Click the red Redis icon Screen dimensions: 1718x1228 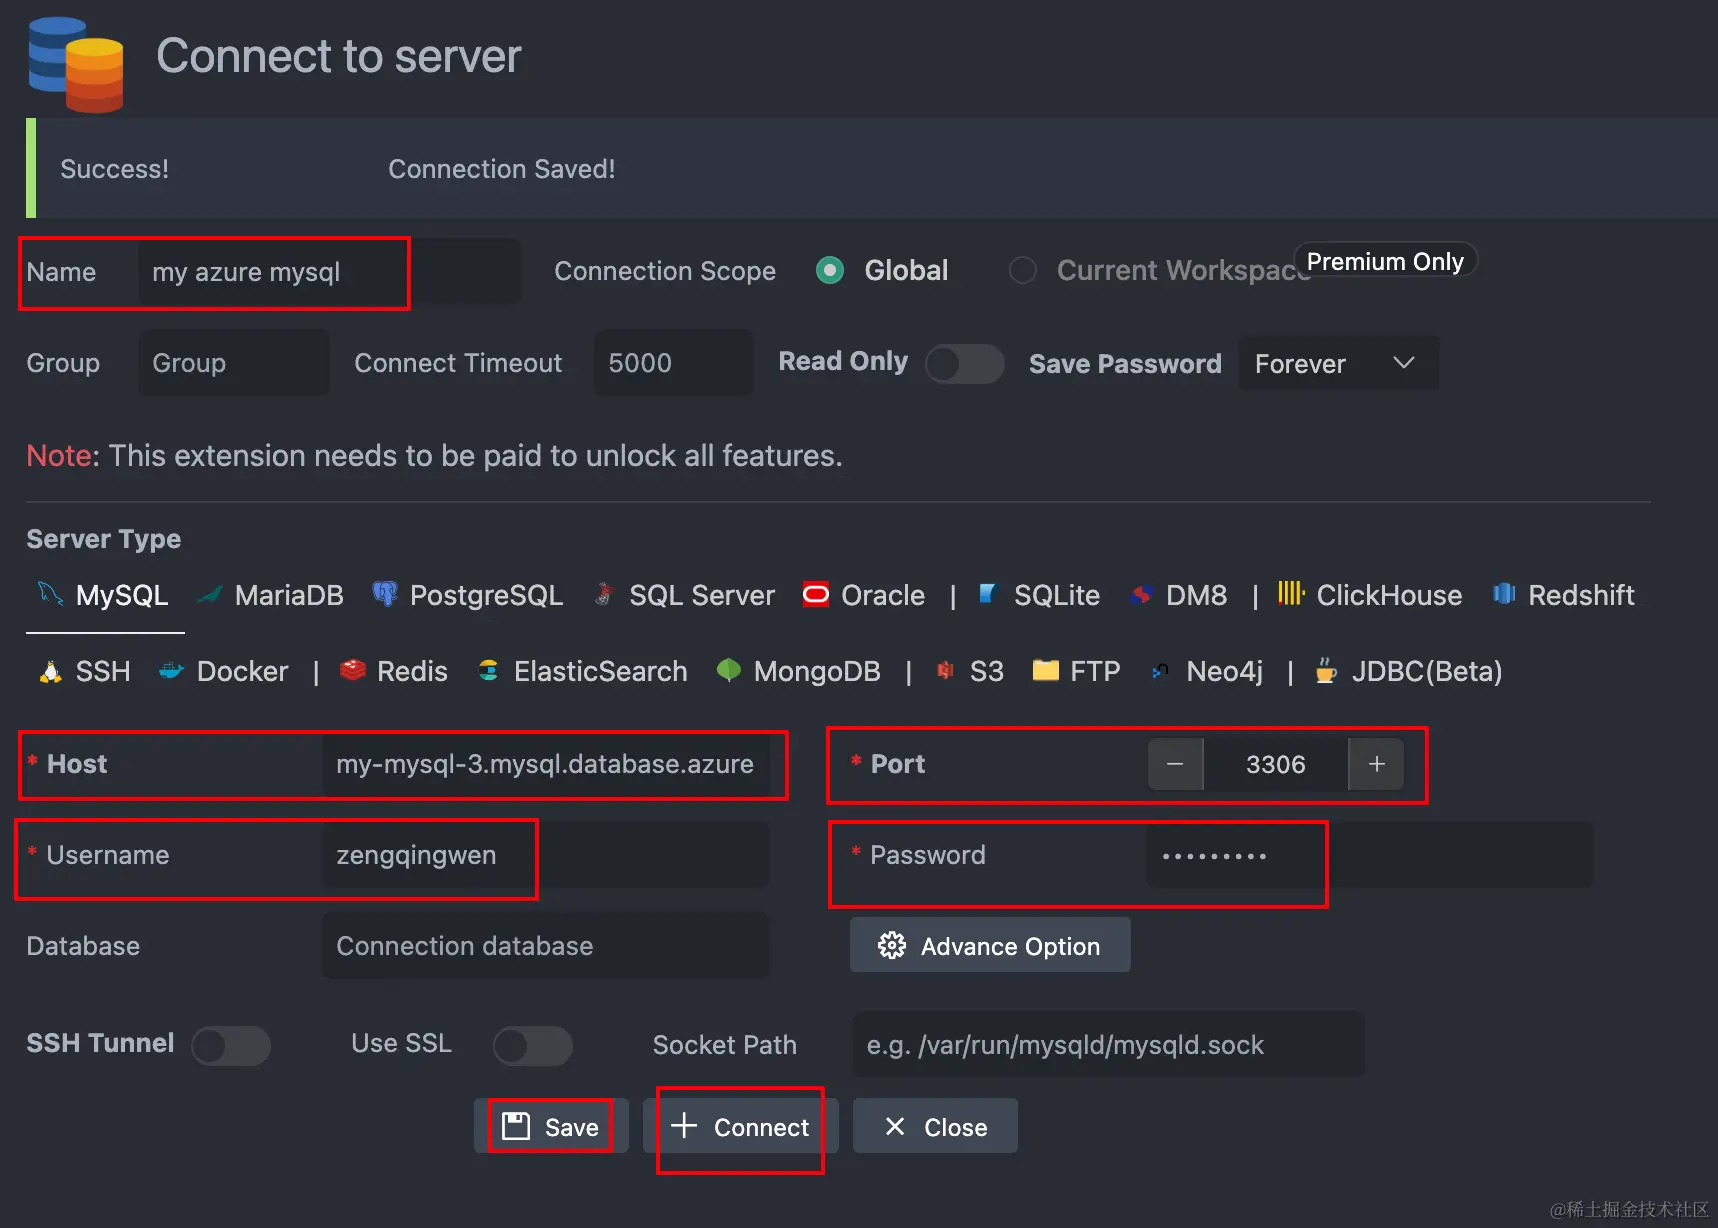pyautogui.click(x=352, y=670)
